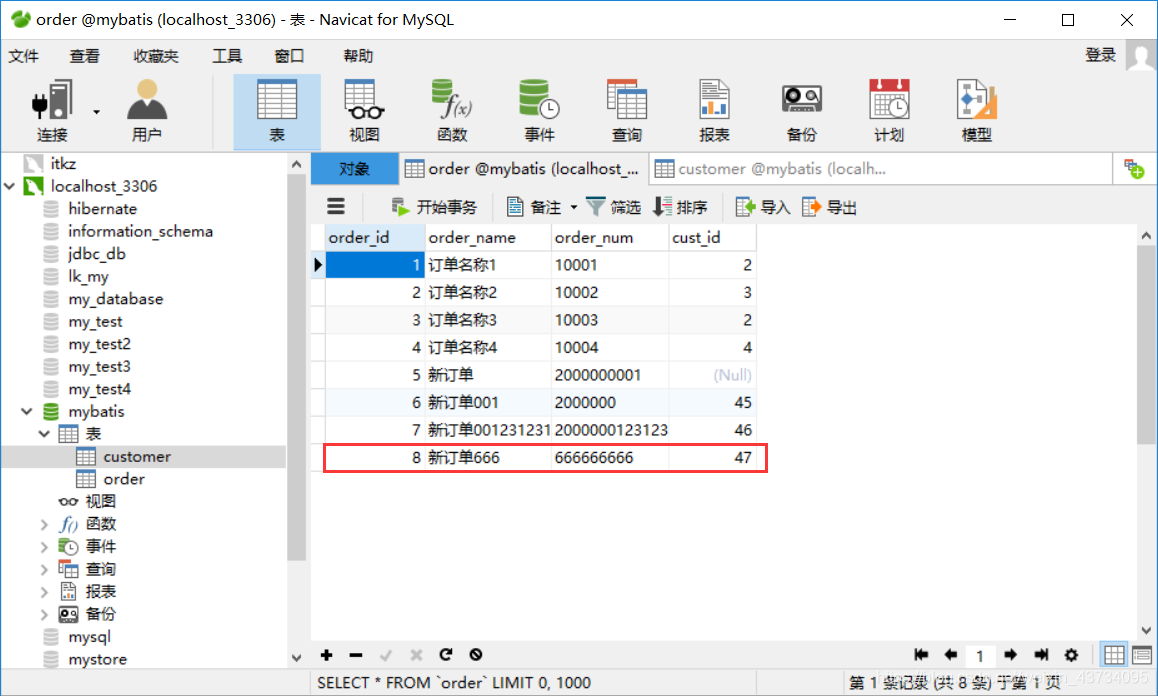The height and width of the screenshot is (696, 1158).
Task: Open the 文件 menu
Action: click(x=24, y=56)
